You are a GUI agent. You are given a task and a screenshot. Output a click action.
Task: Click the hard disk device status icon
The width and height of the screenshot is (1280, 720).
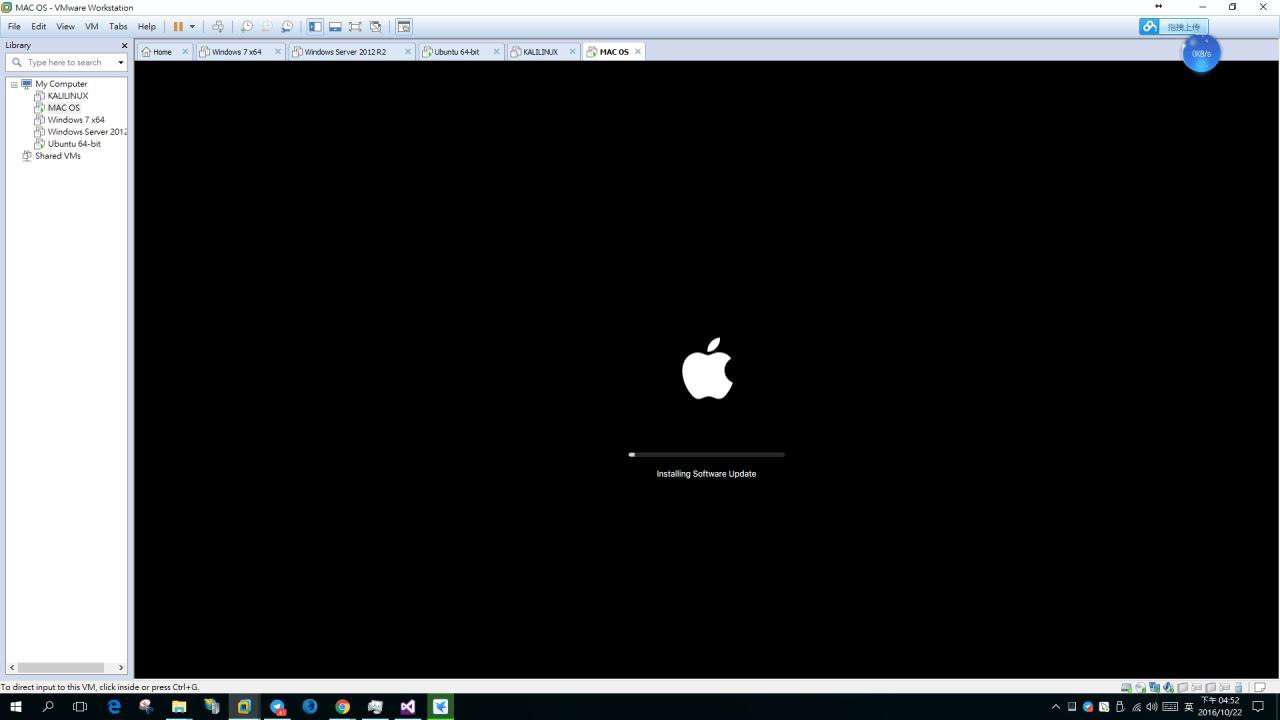click(x=1126, y=687)
